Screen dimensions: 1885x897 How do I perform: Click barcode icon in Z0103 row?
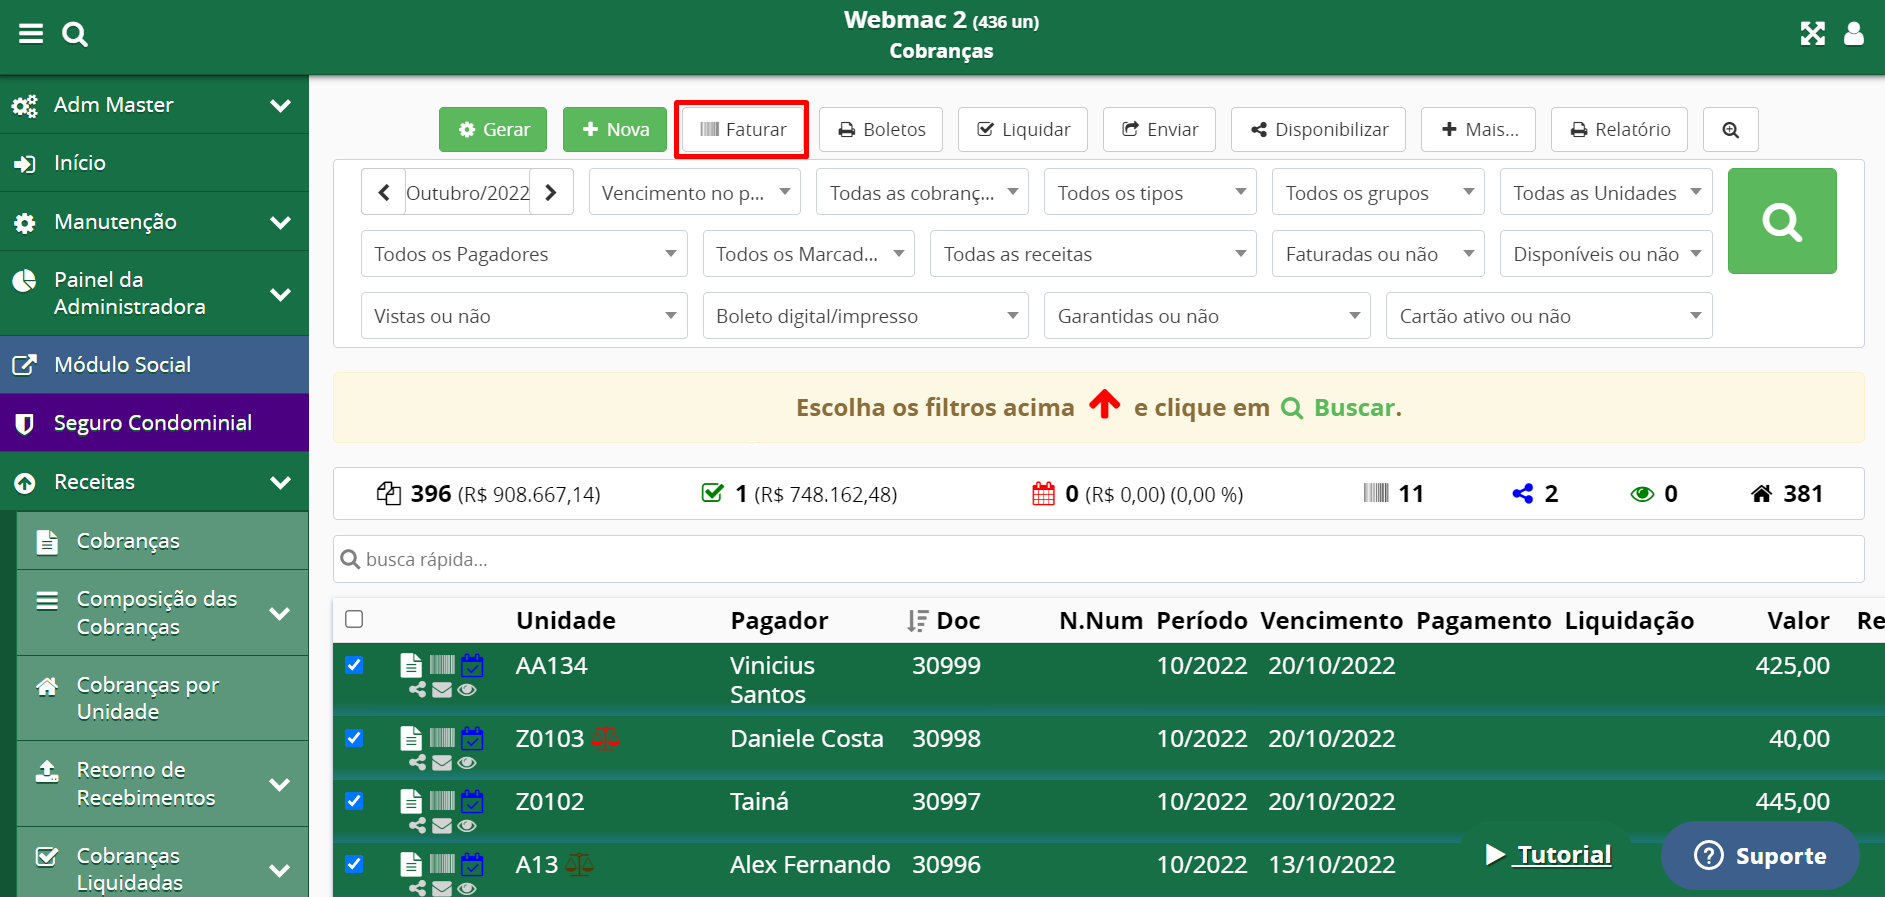(x=442, y=738)
